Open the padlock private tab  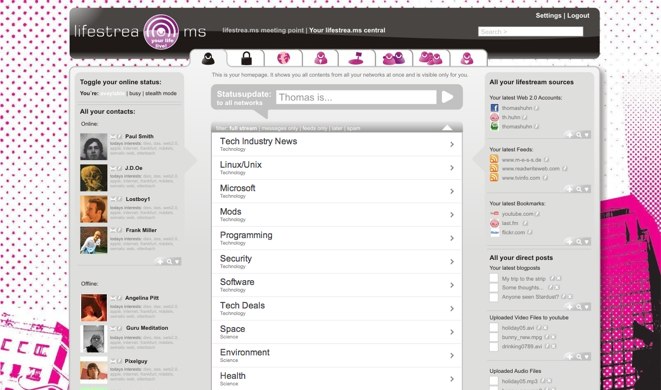[x=246, y=58]
